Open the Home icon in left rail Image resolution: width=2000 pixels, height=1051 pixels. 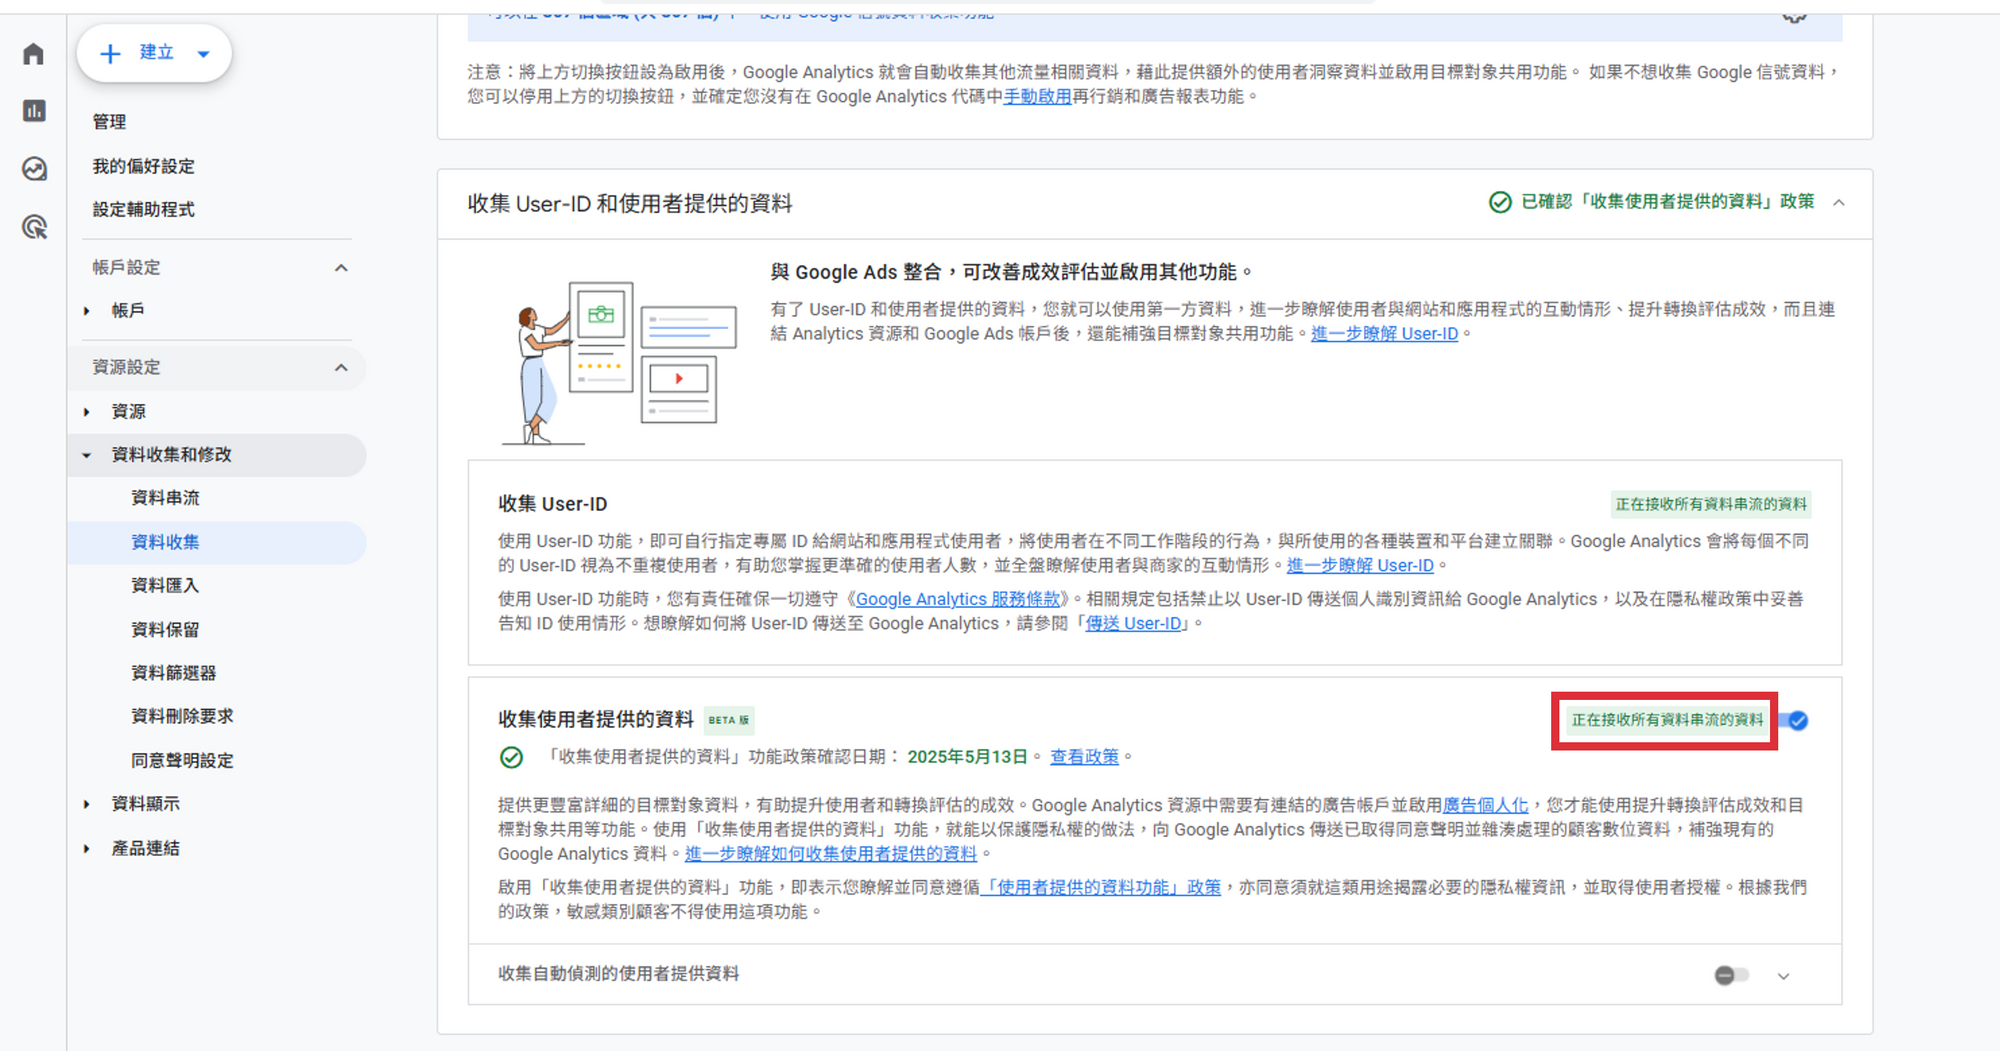point(34,54)
